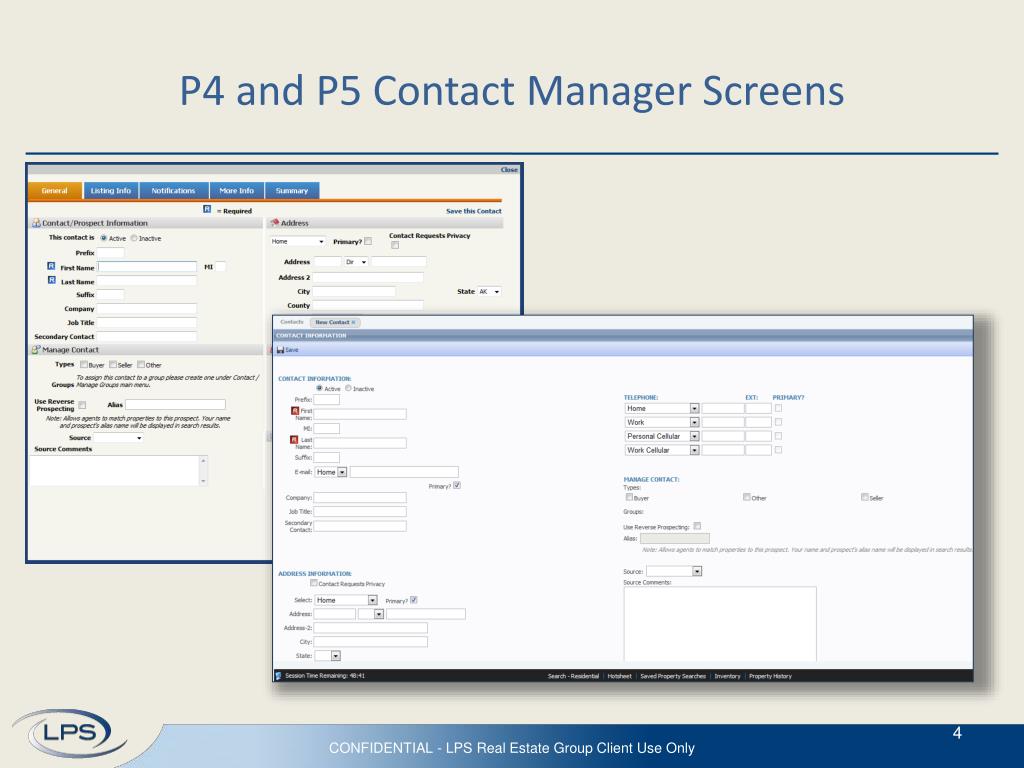The image size is (1024, 768).
Task: Open the Work Cellular telephone type dropdown
Action: click(662, 451)
